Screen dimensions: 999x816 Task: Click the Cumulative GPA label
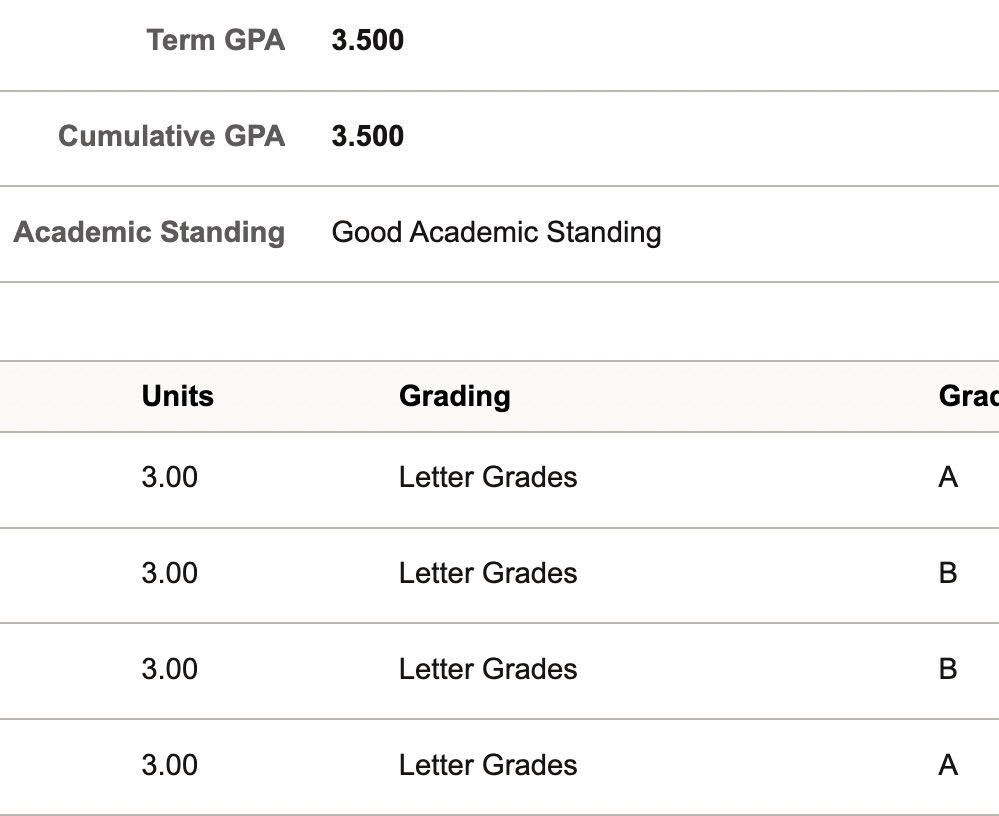(171, 136)
